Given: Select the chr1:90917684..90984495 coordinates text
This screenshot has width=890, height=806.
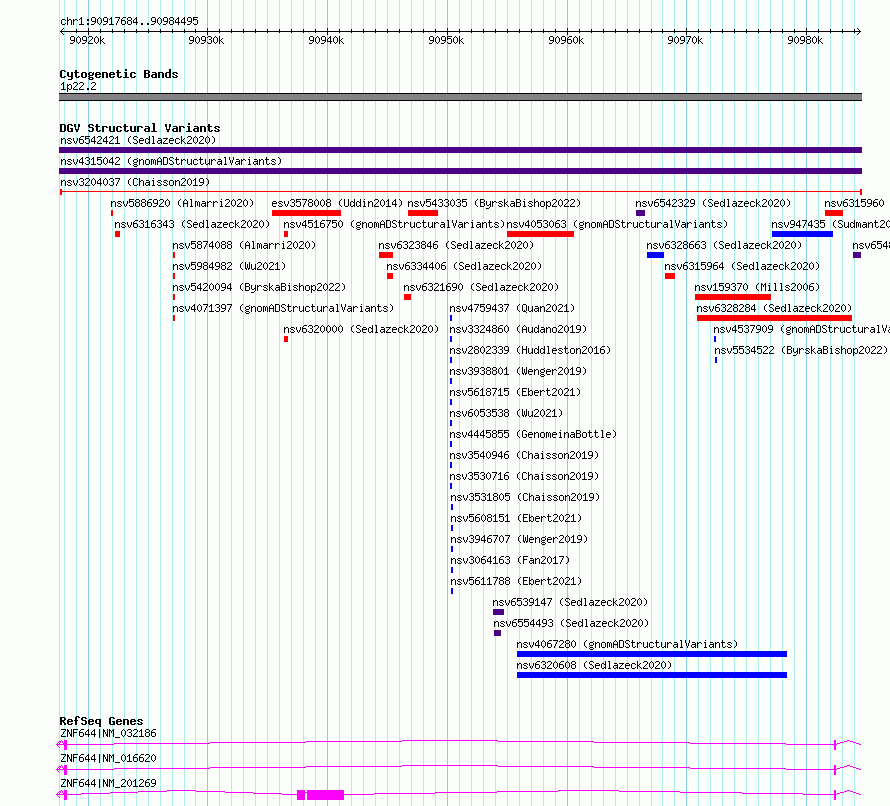Looking at the screenshot, I should tap(129, 22).
